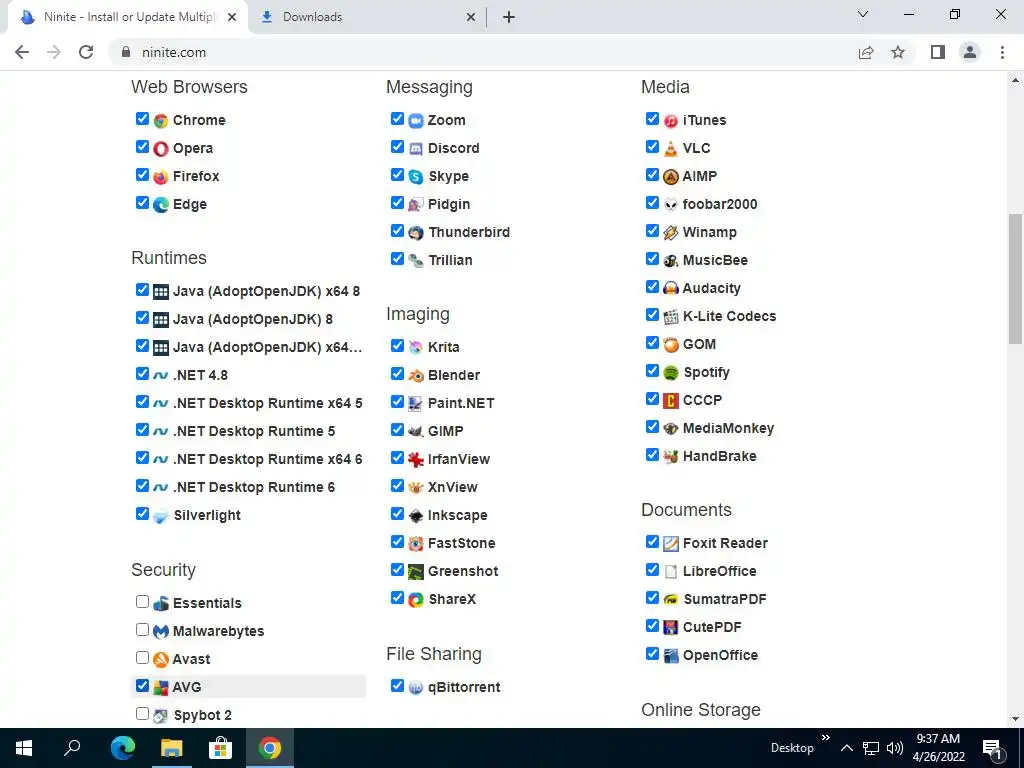1024x768 pixels.
Task: Click the Zoom camera icon
Action: click(x=416, y=121)
